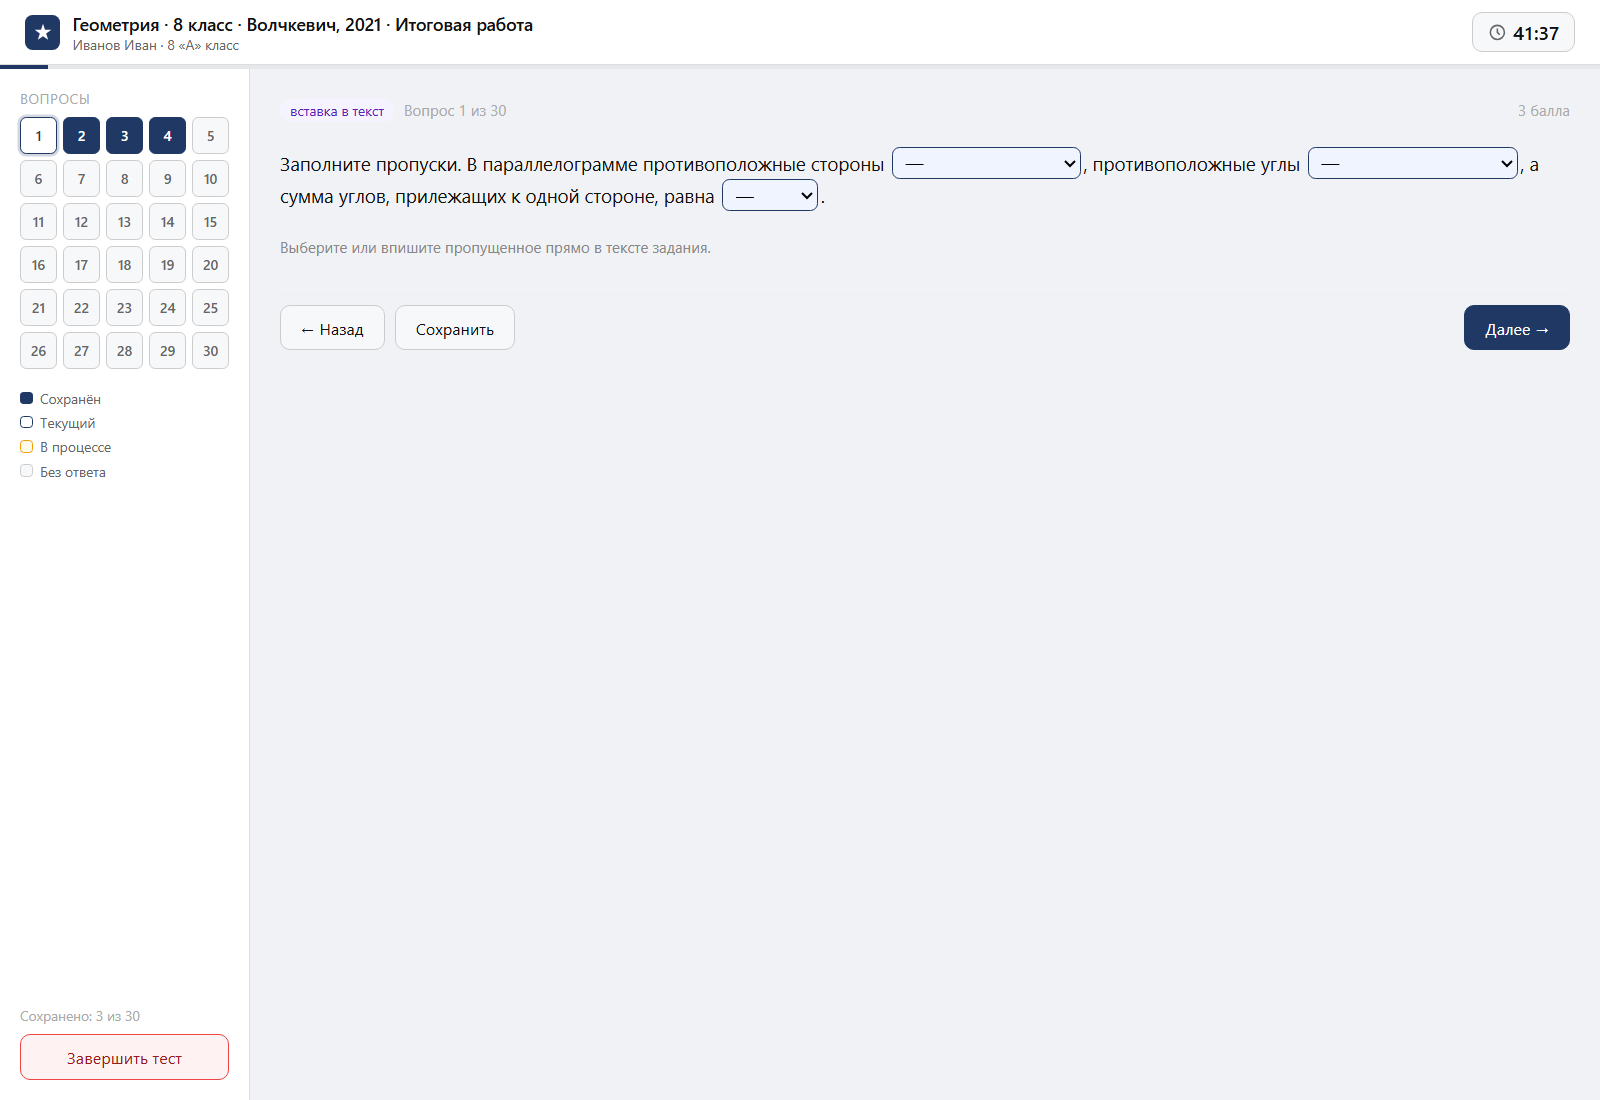This screenshot has width=1600, height=1100.
Task: Save the answer with Сохранить
Action: 455,328
